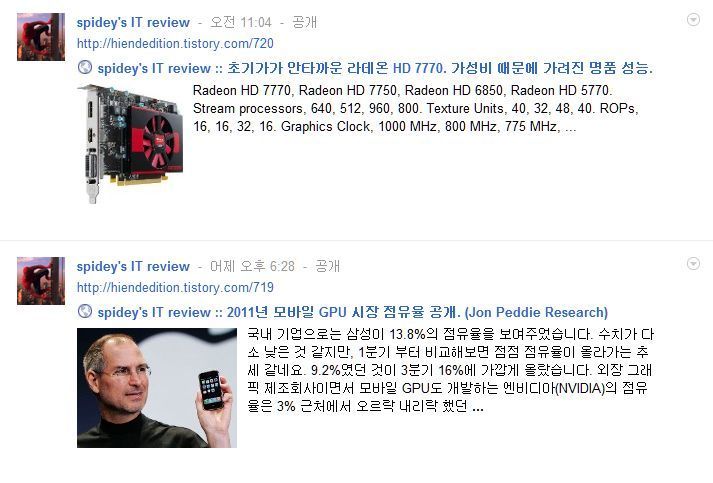Click the 오전 11:04 timestamp
Image resolution: width=713 pixels, height=483 pixels.
(x=241, y=22)
